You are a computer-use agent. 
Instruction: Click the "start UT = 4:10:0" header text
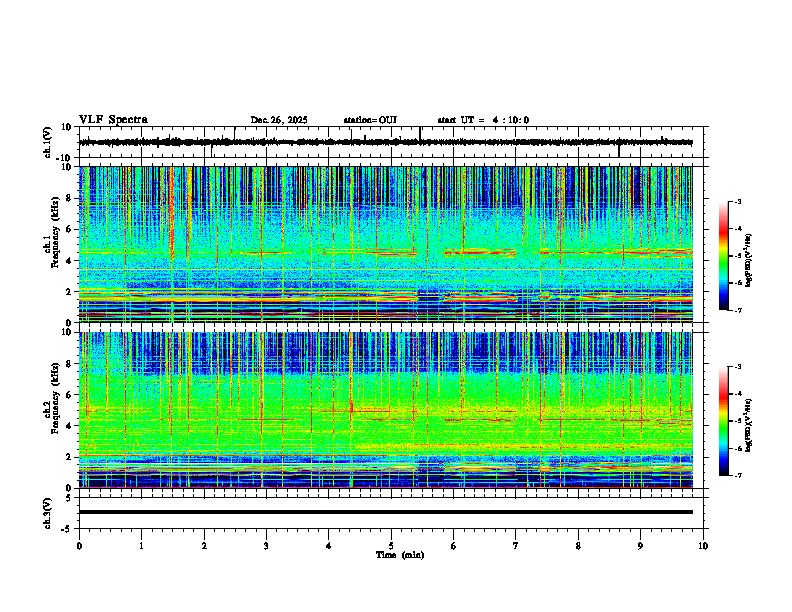483,120
